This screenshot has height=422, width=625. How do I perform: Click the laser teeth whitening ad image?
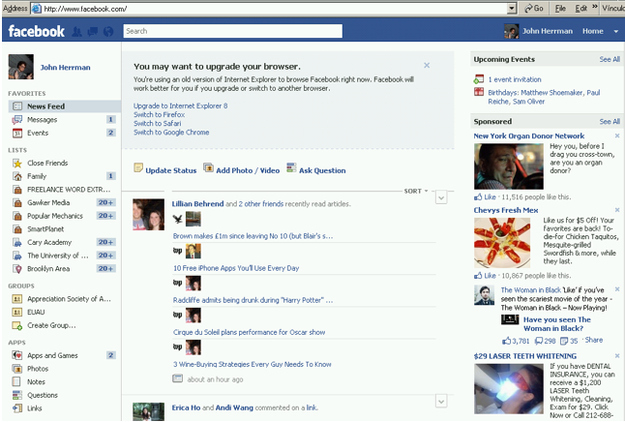point(508,389)
